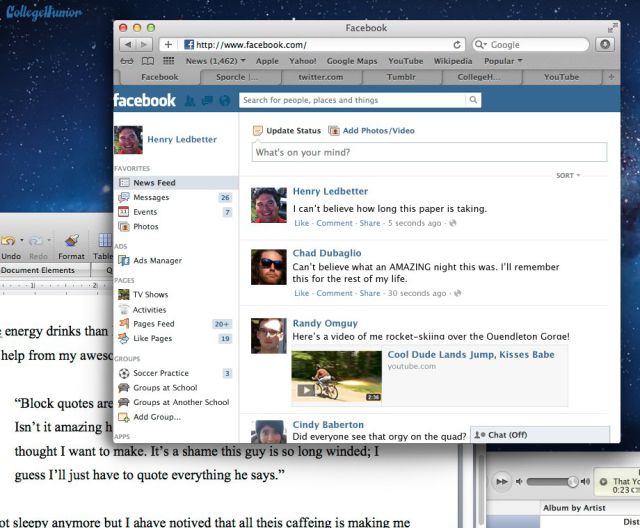Play the rocket-skiing video thumbnail

pos(336,376)
